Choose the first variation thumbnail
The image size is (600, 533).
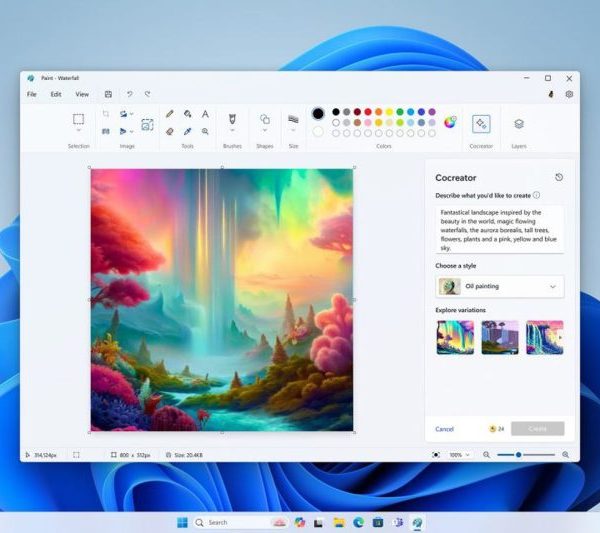coord(455,337)
